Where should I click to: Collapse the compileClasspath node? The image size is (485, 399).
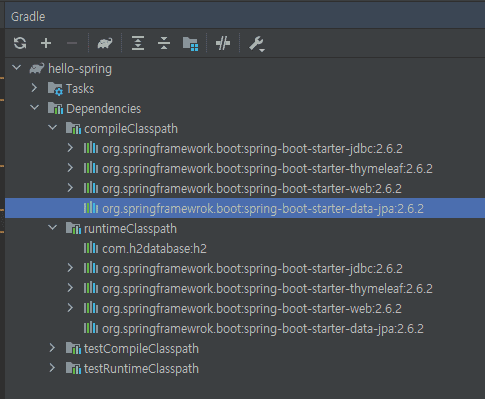(x=53, y=128)
